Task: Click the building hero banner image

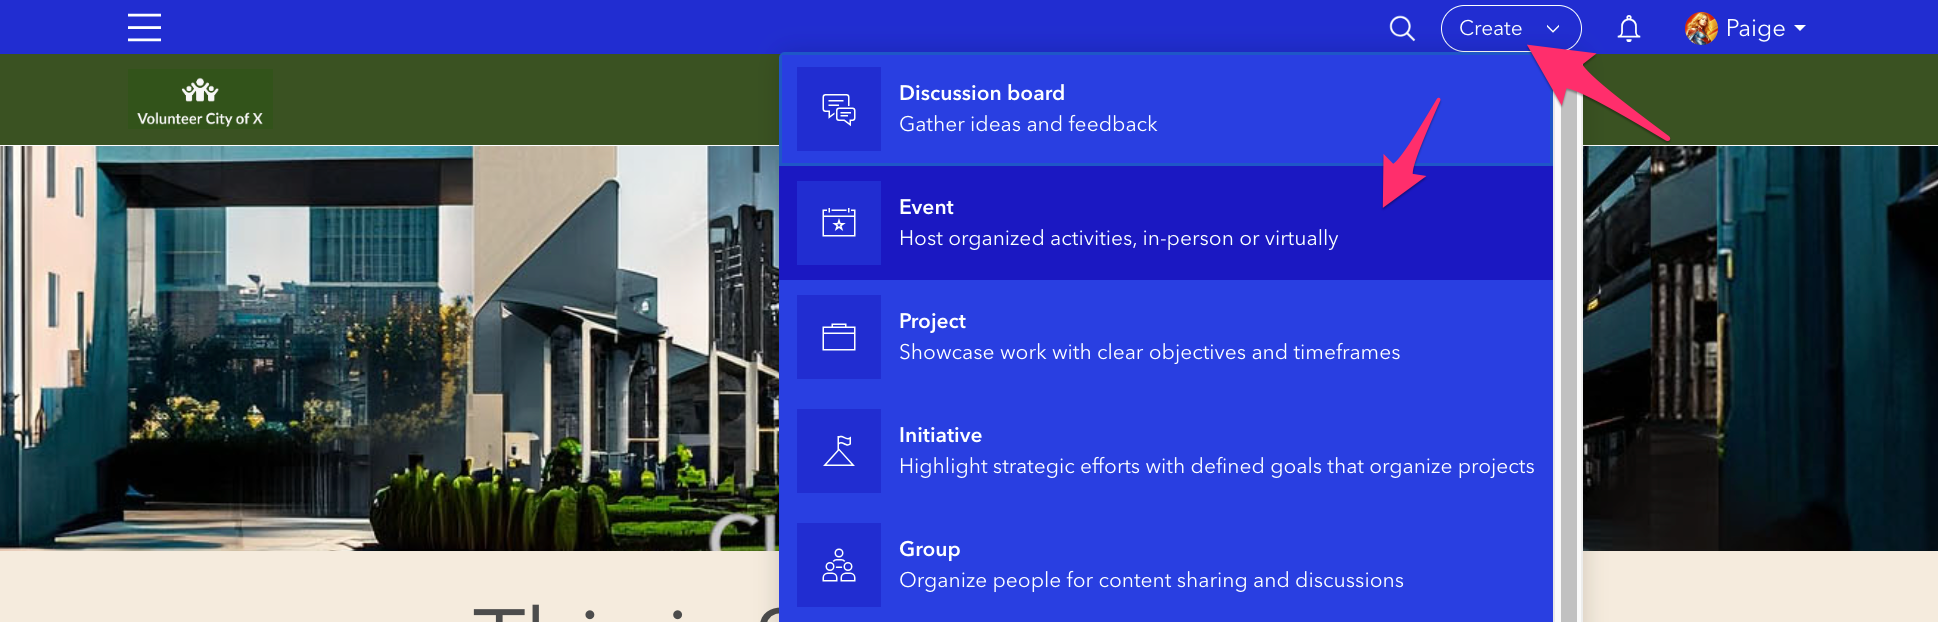Action: (x=388, y=348)
